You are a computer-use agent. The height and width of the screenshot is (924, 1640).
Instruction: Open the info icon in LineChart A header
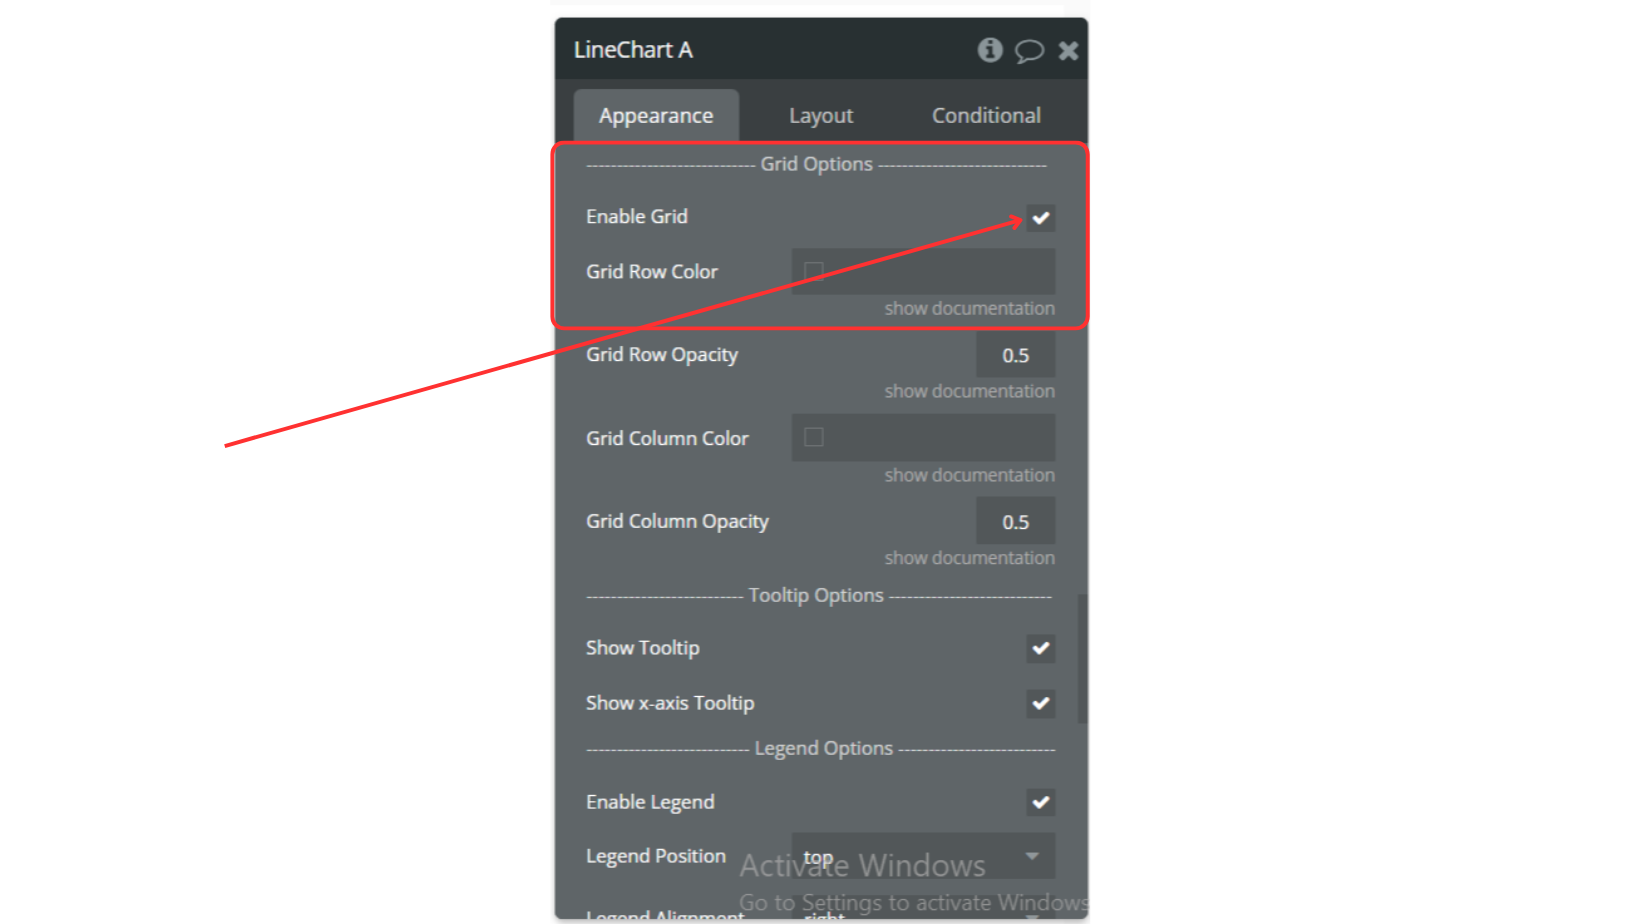[990, 50]
